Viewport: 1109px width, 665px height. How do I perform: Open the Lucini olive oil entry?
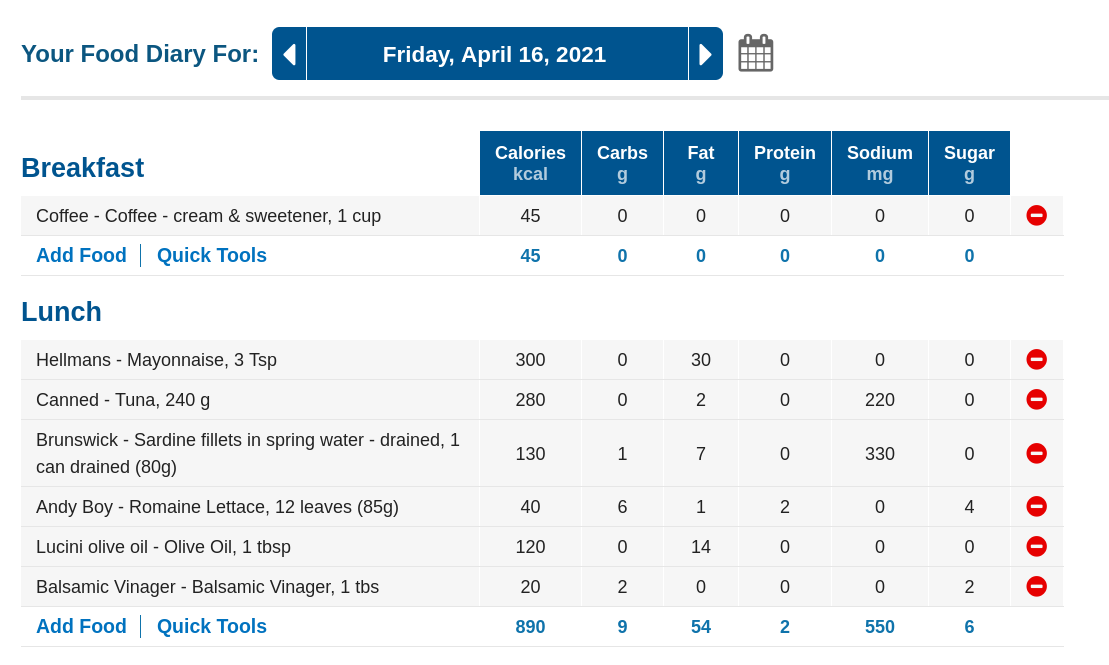pyautogui.click(x=163, y=547)
